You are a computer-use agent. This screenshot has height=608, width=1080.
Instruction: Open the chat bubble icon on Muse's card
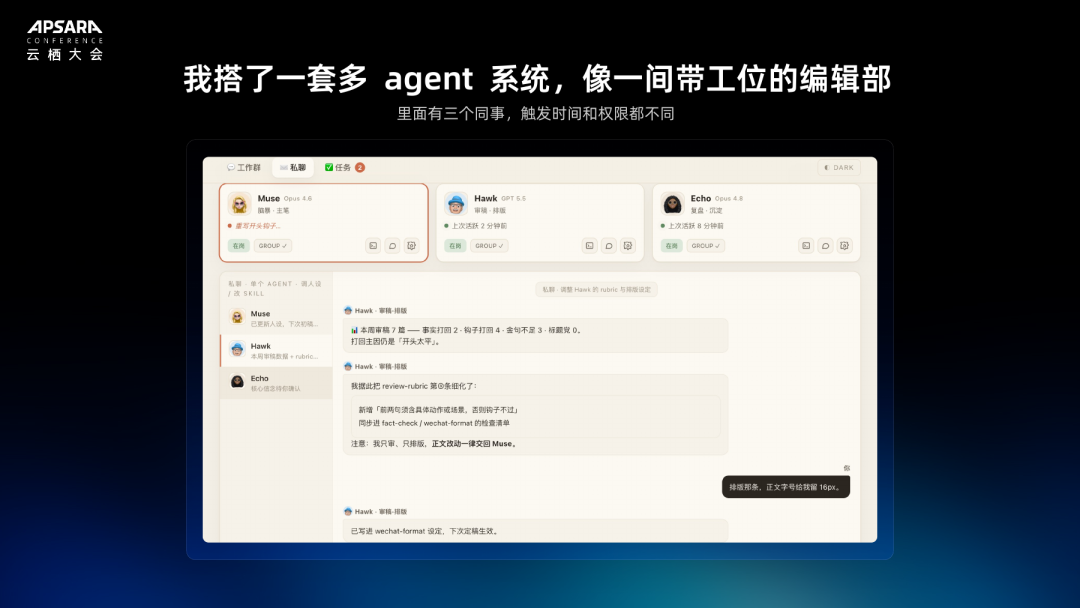click(x=392, y=246)
